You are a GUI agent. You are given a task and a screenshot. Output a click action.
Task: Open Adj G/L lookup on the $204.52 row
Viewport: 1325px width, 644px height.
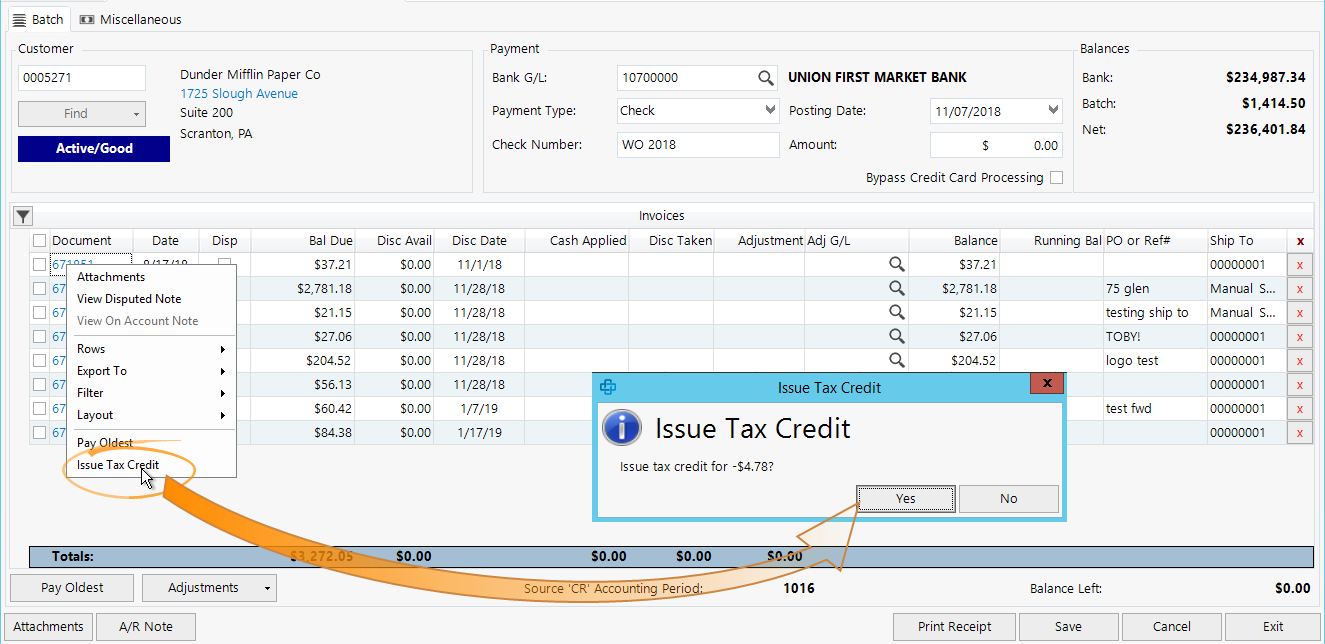(897, 360)
